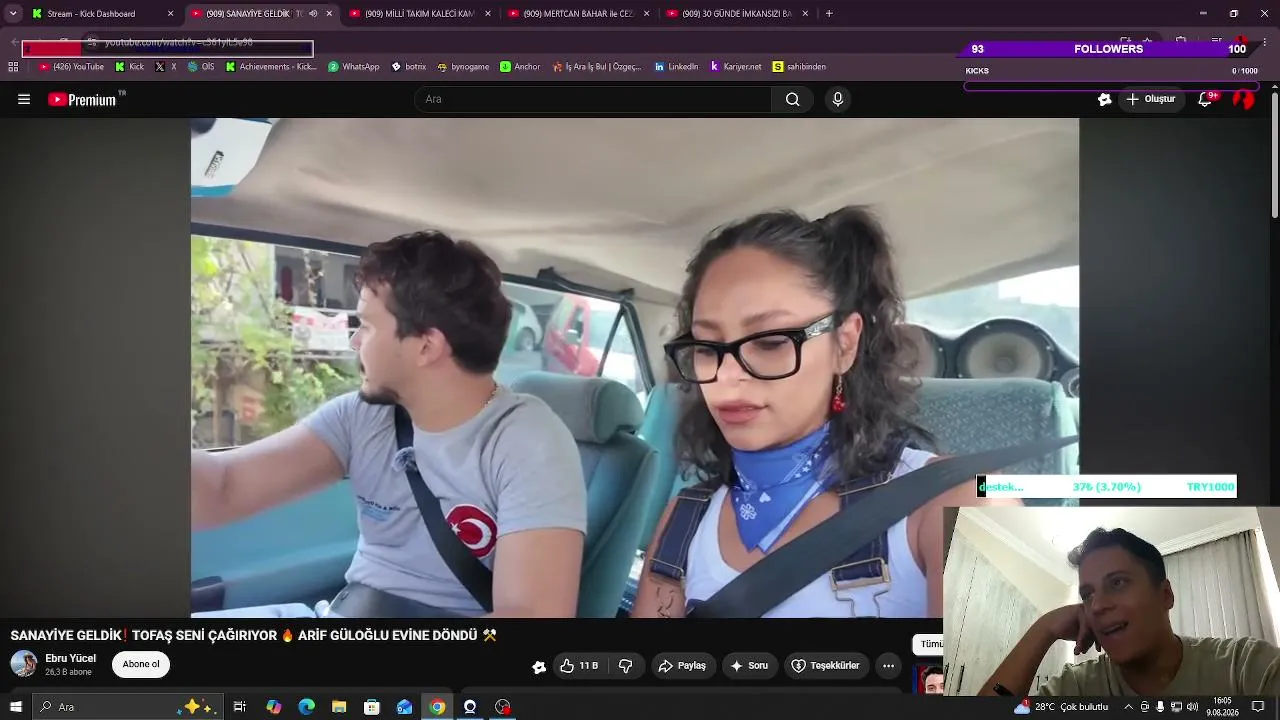This screenshot has width=1280, height=720.
Task: Open the more actions ellipsis under the video
Action: coord(888,666)
